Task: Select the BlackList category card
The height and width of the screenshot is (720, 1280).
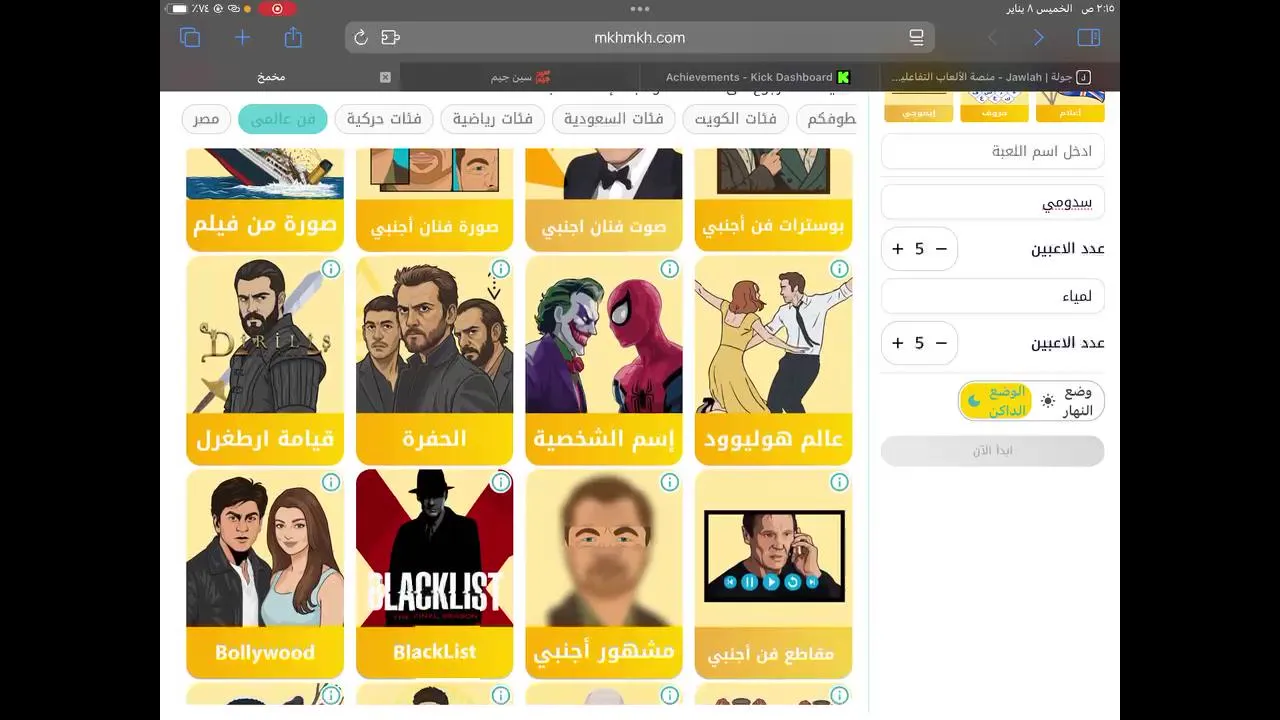Action: point(435,574)
